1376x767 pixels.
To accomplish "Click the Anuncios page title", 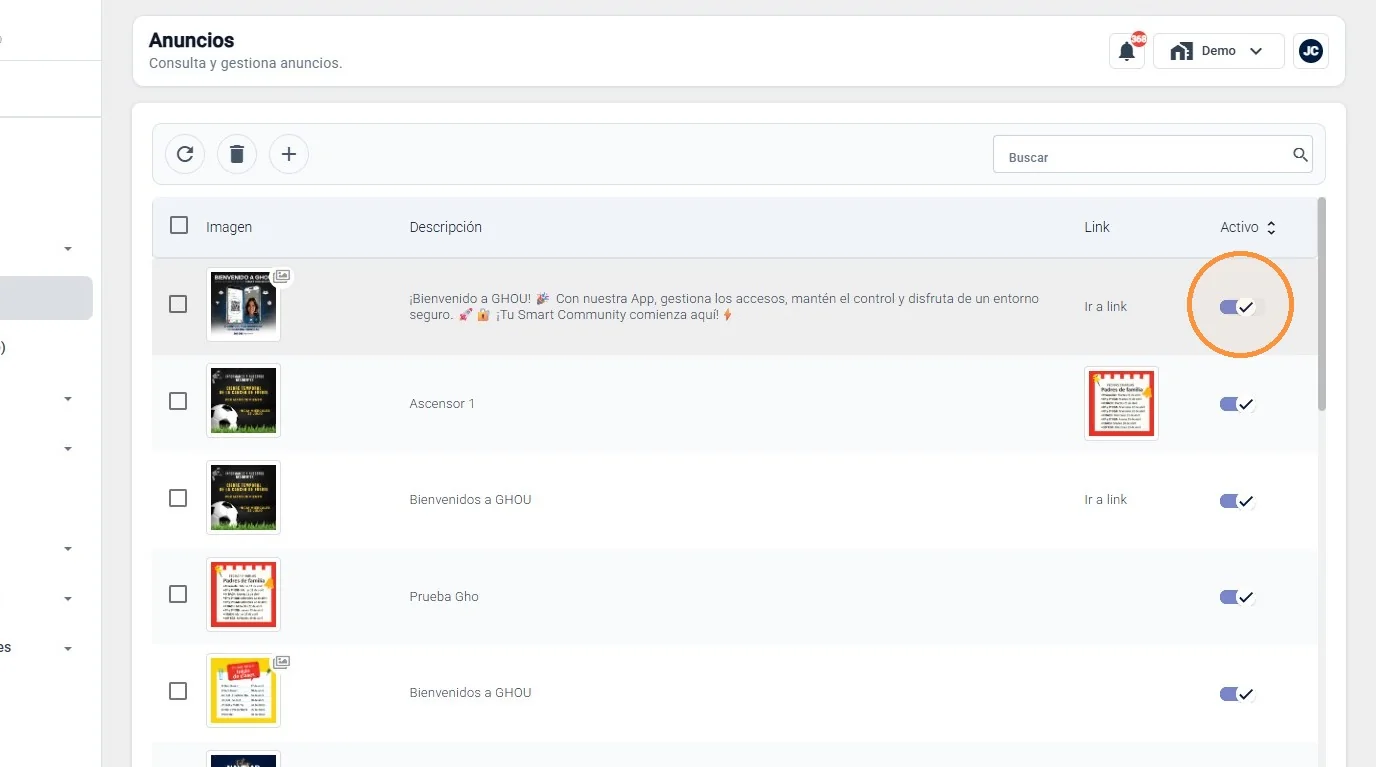I will point(192,41).
